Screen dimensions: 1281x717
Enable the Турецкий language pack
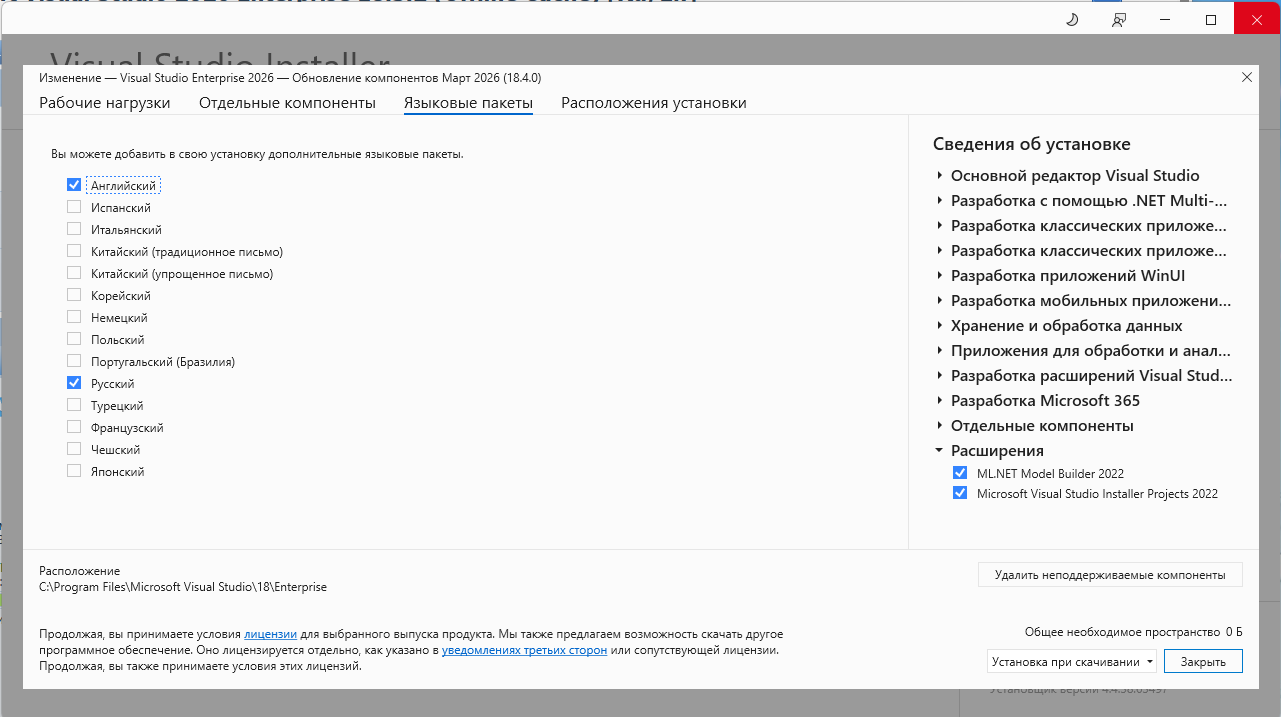74,405
